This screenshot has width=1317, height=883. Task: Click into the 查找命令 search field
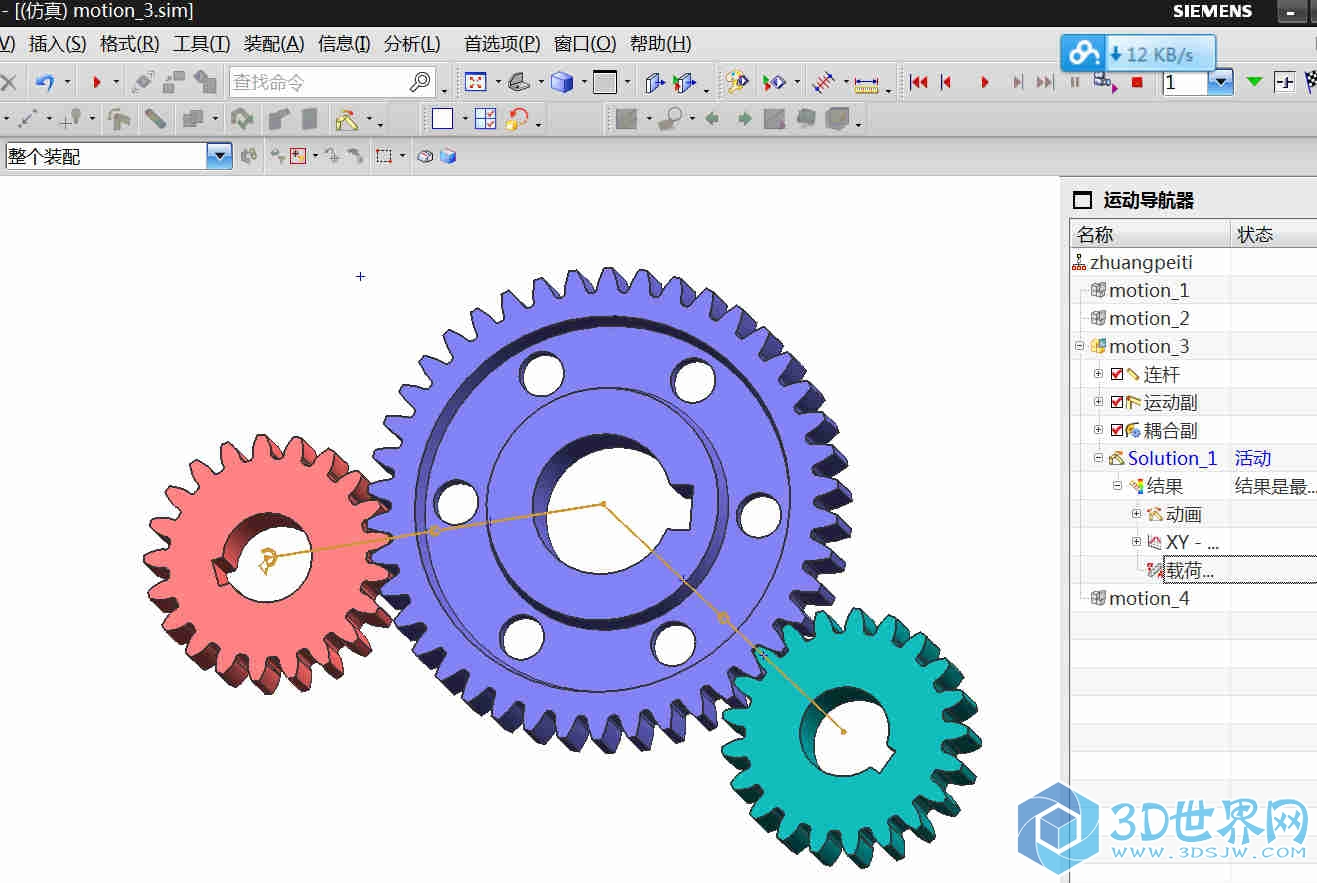[x=318, y=82]
